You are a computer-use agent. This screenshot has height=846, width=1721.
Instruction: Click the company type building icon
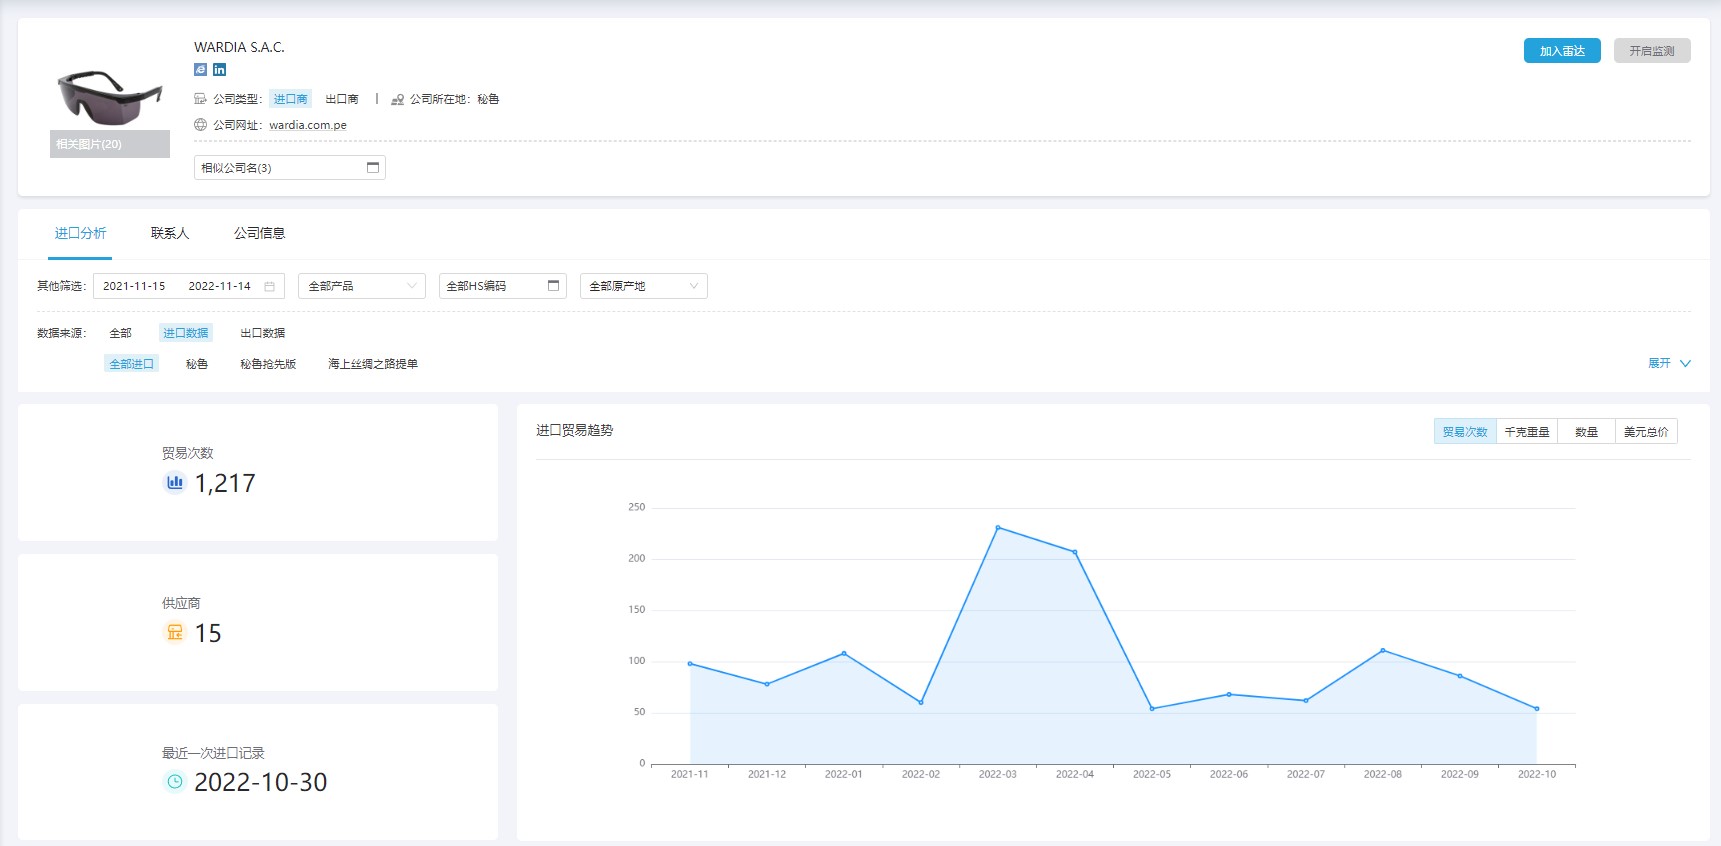tap(200, 99)
